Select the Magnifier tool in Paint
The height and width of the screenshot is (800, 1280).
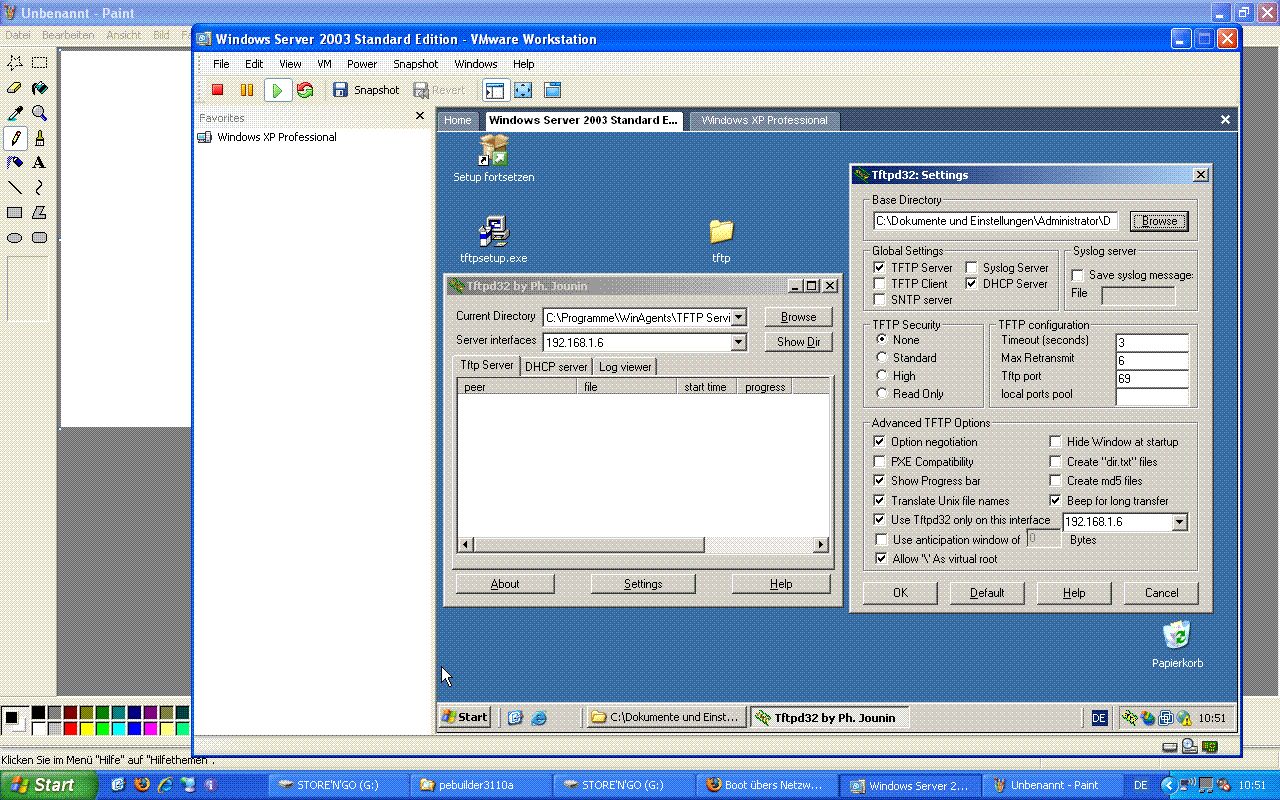(40, 113)
